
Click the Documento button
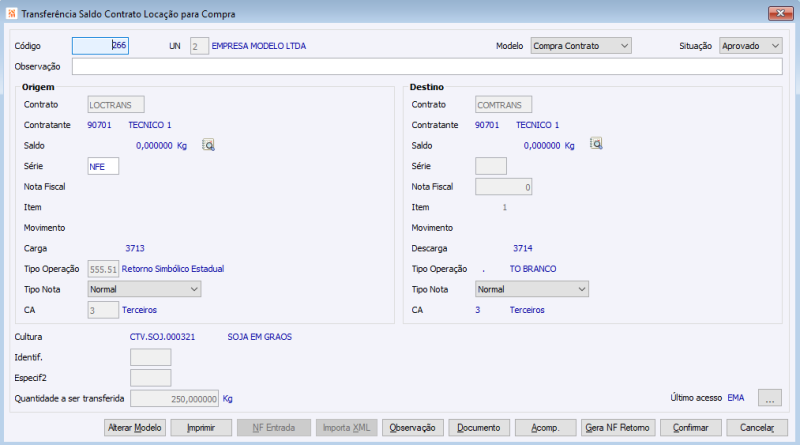coord(479,428)
